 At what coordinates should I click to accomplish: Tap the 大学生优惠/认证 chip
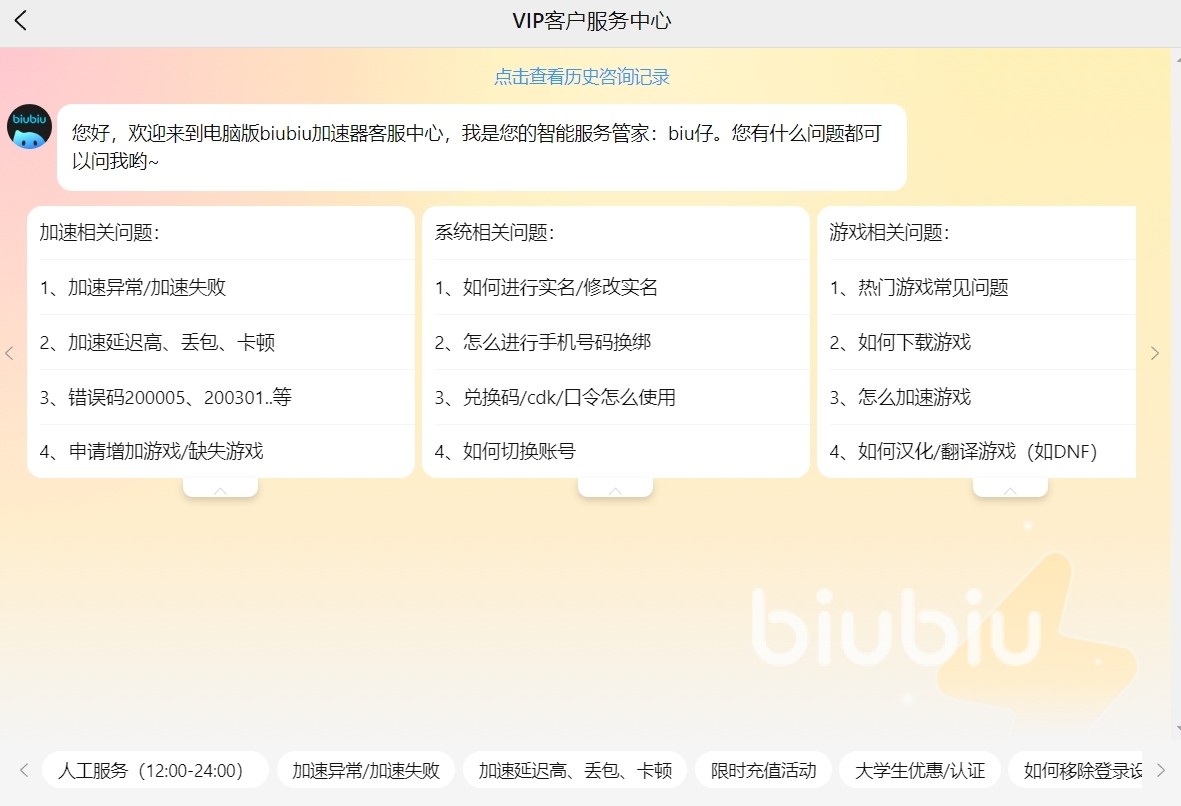[x=919, y=770]
